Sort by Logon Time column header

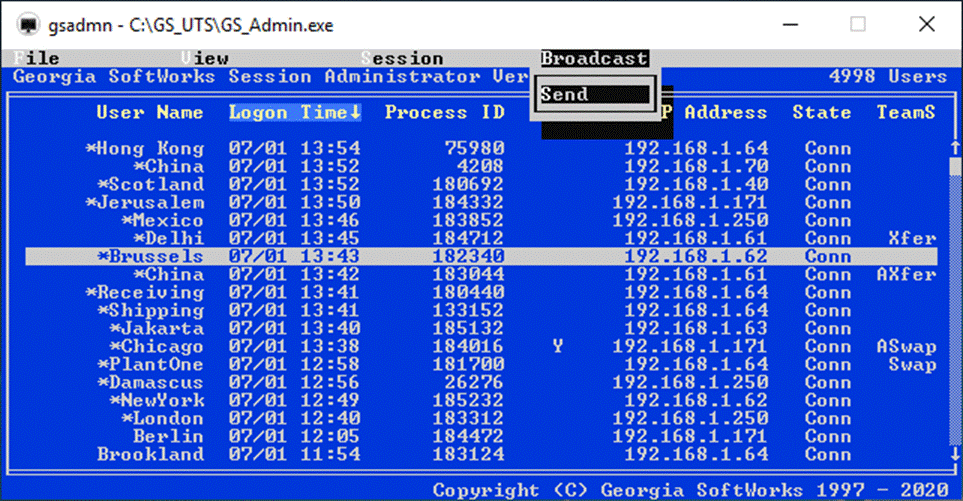click(295, 112)
